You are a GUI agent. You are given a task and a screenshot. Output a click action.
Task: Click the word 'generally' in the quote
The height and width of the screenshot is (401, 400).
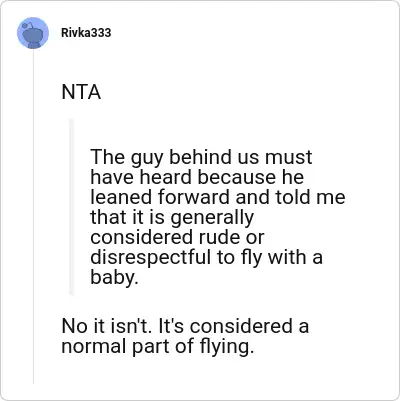212,219
